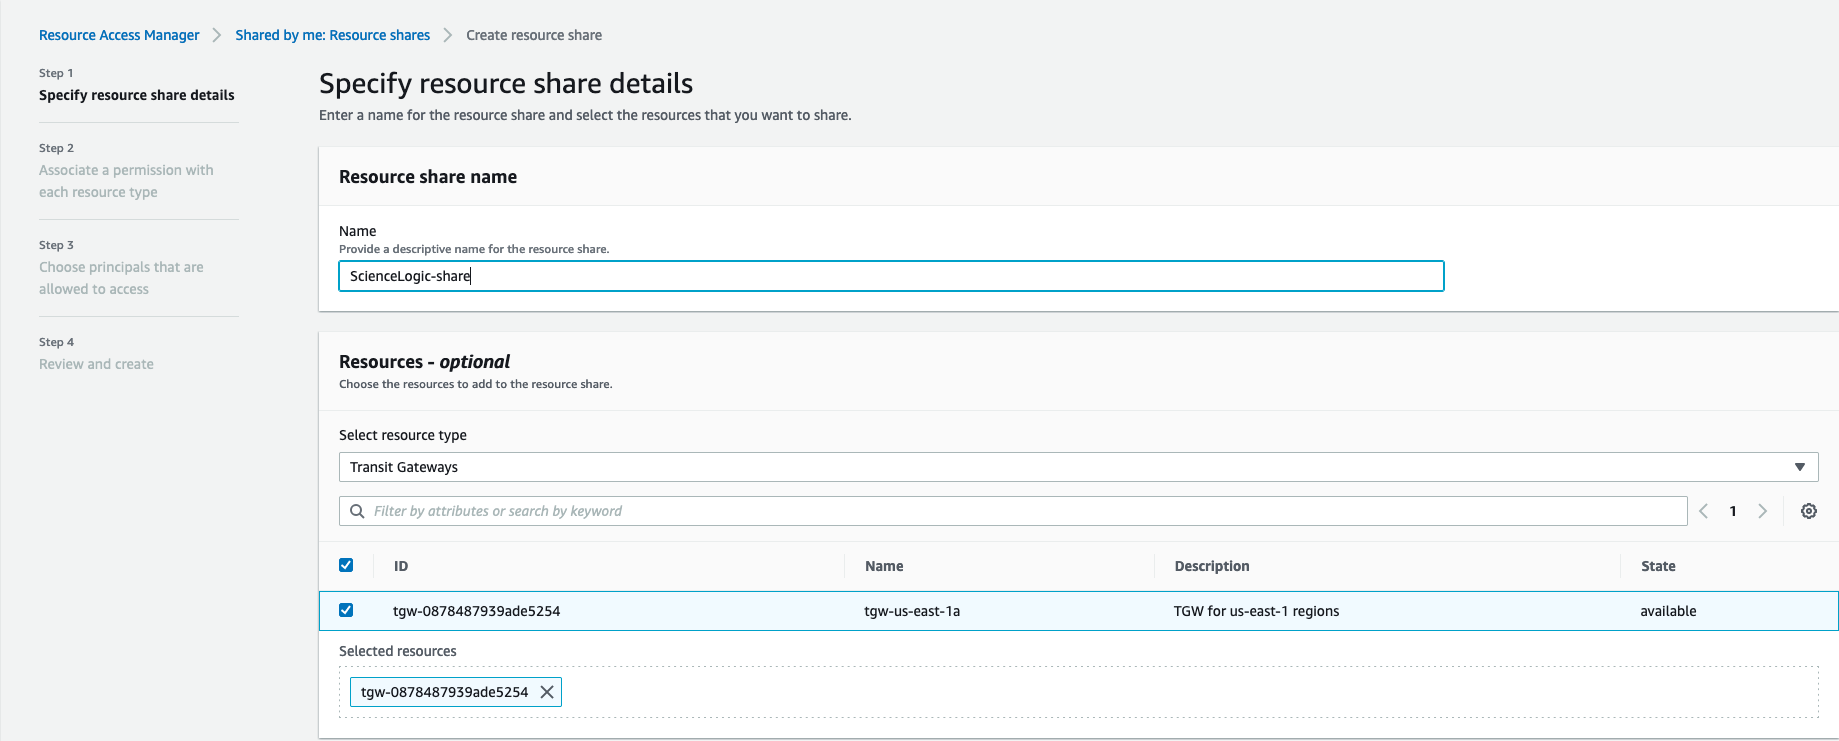Screen dimensions: 1839x741
Task: Toggle the select-all resources checkbox
Action: click(x=346, y=565)
